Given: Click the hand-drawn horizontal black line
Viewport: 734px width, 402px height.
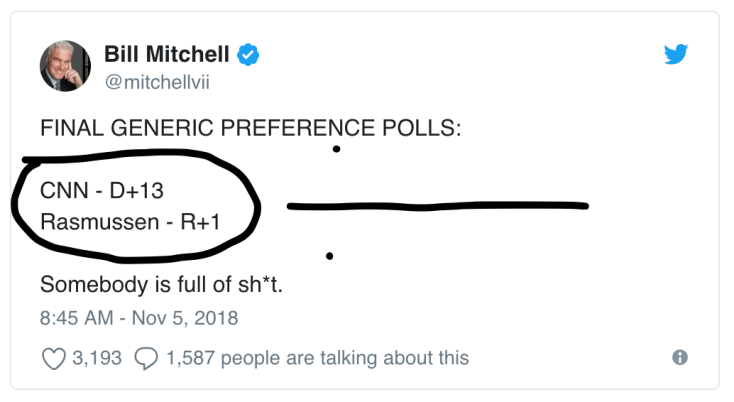Looking at the screenshot, I should (x=437, y=207).
